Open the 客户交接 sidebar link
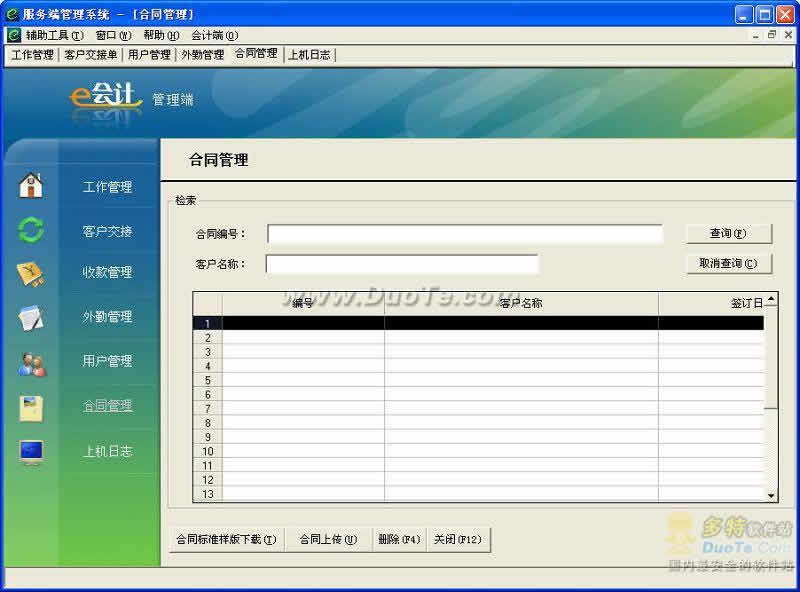 (108, 232)
